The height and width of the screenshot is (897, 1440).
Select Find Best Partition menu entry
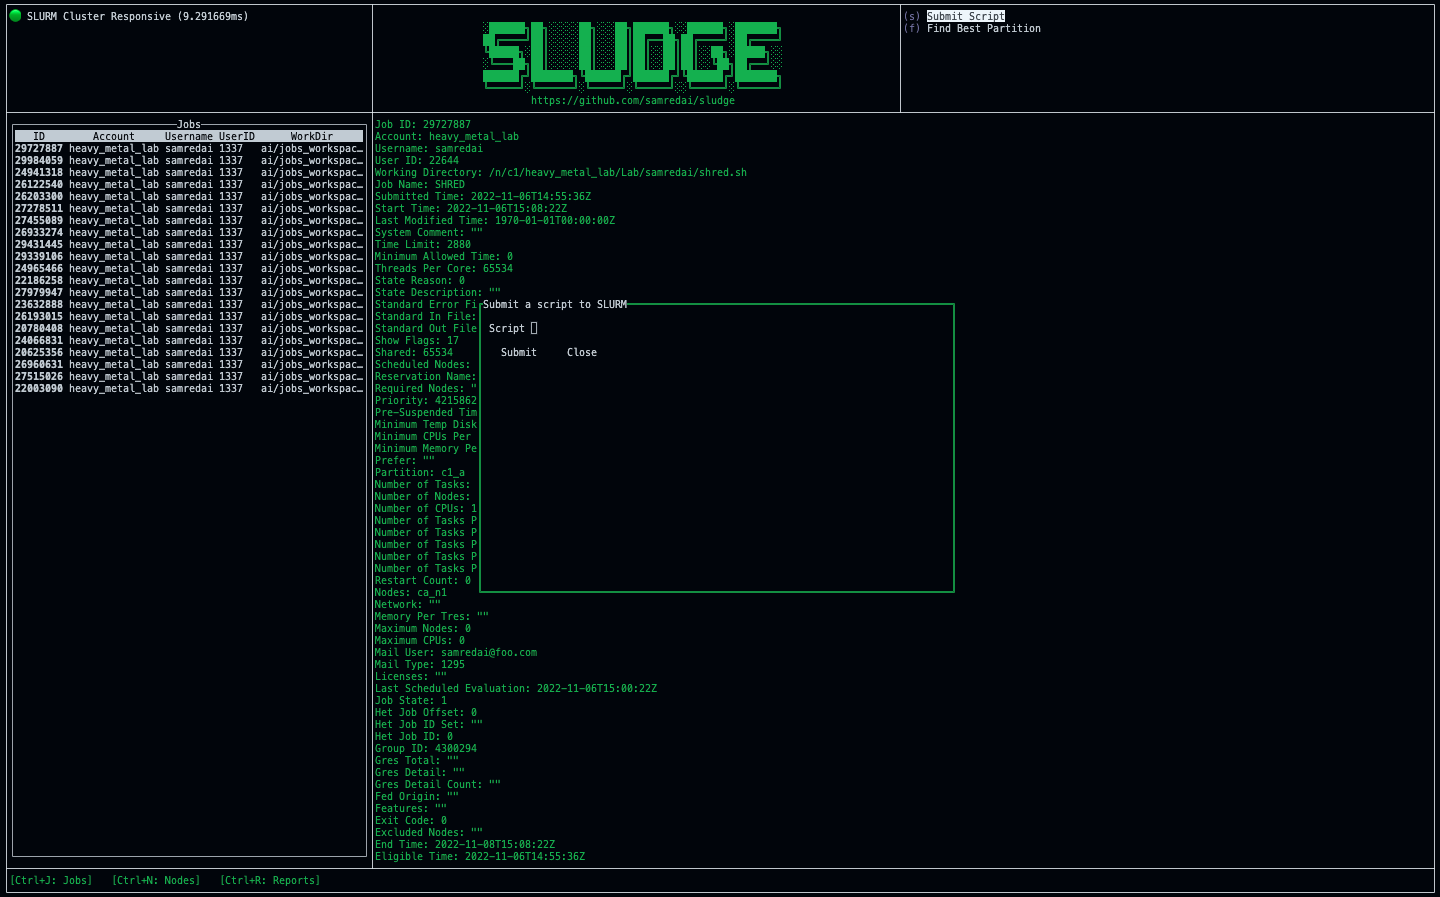pyautogui.click(x=984, y=28)
